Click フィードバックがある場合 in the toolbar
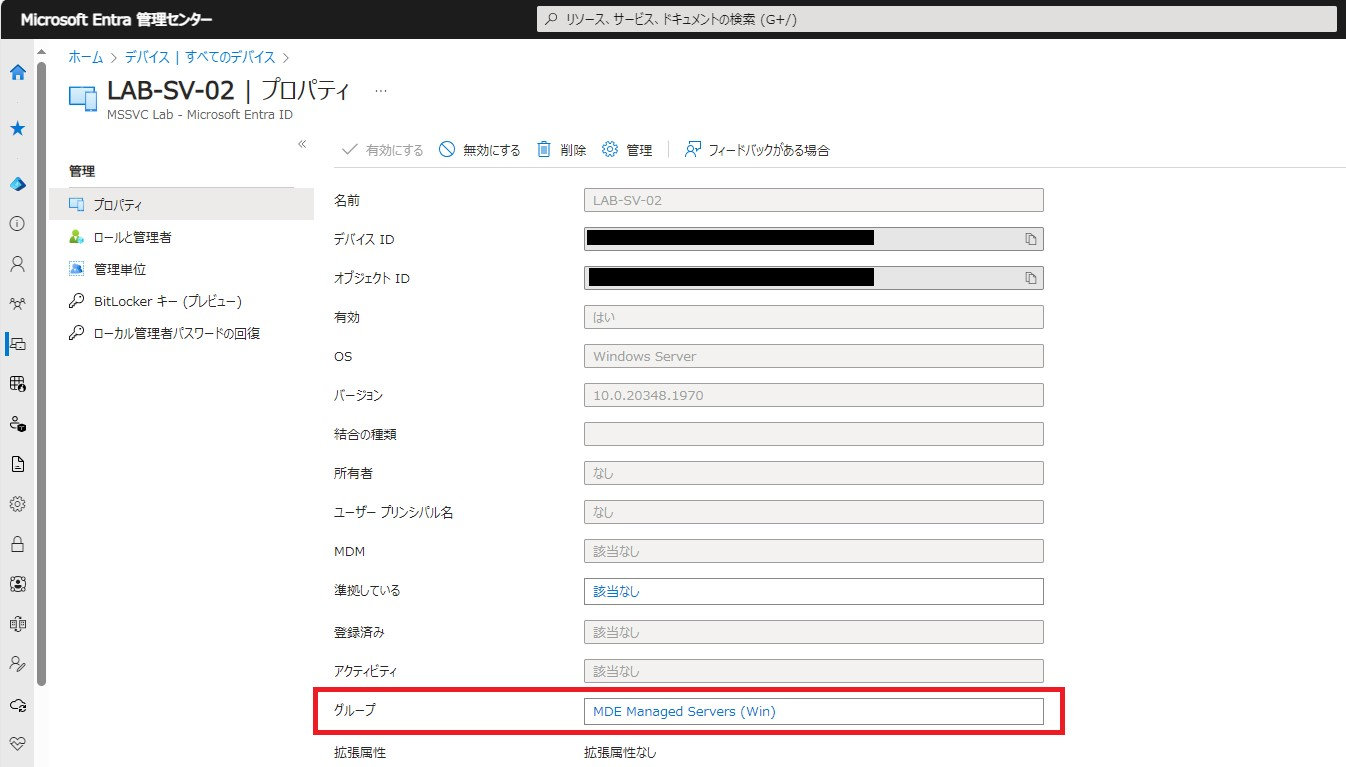The image size is (1346, 767). [757, 150]
